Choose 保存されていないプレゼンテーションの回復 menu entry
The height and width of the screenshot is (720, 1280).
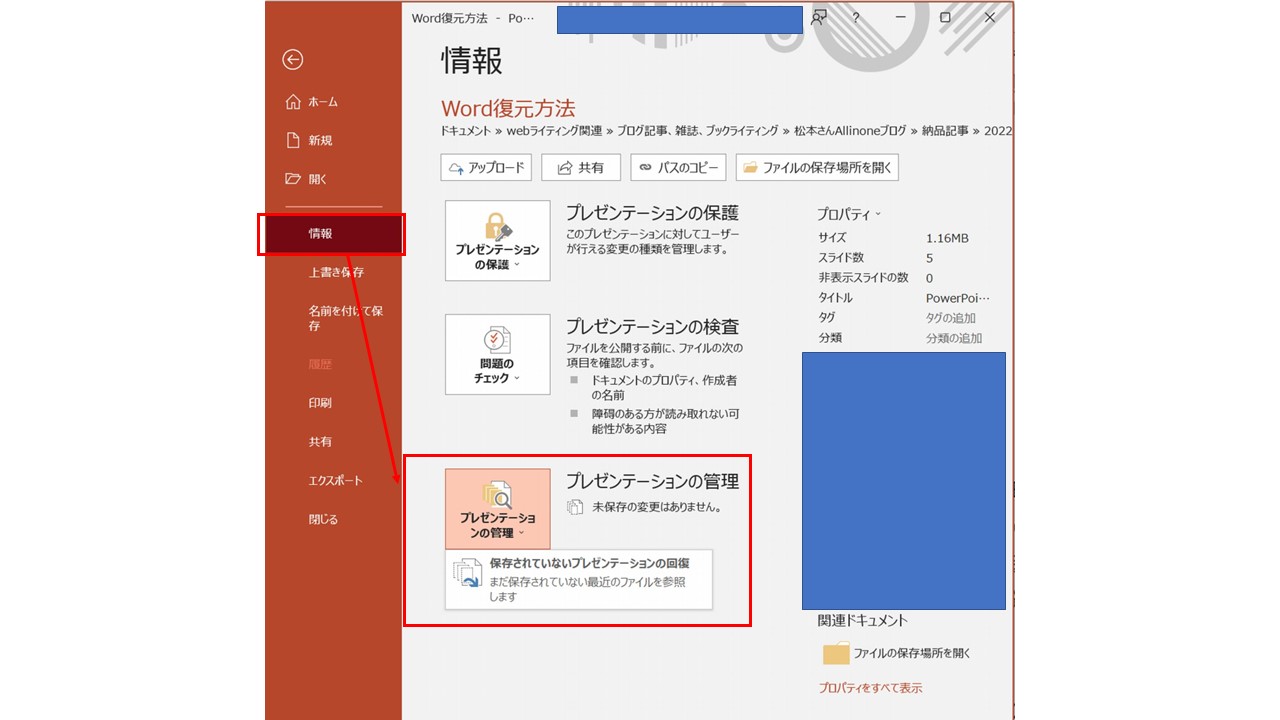coord(579,579)
